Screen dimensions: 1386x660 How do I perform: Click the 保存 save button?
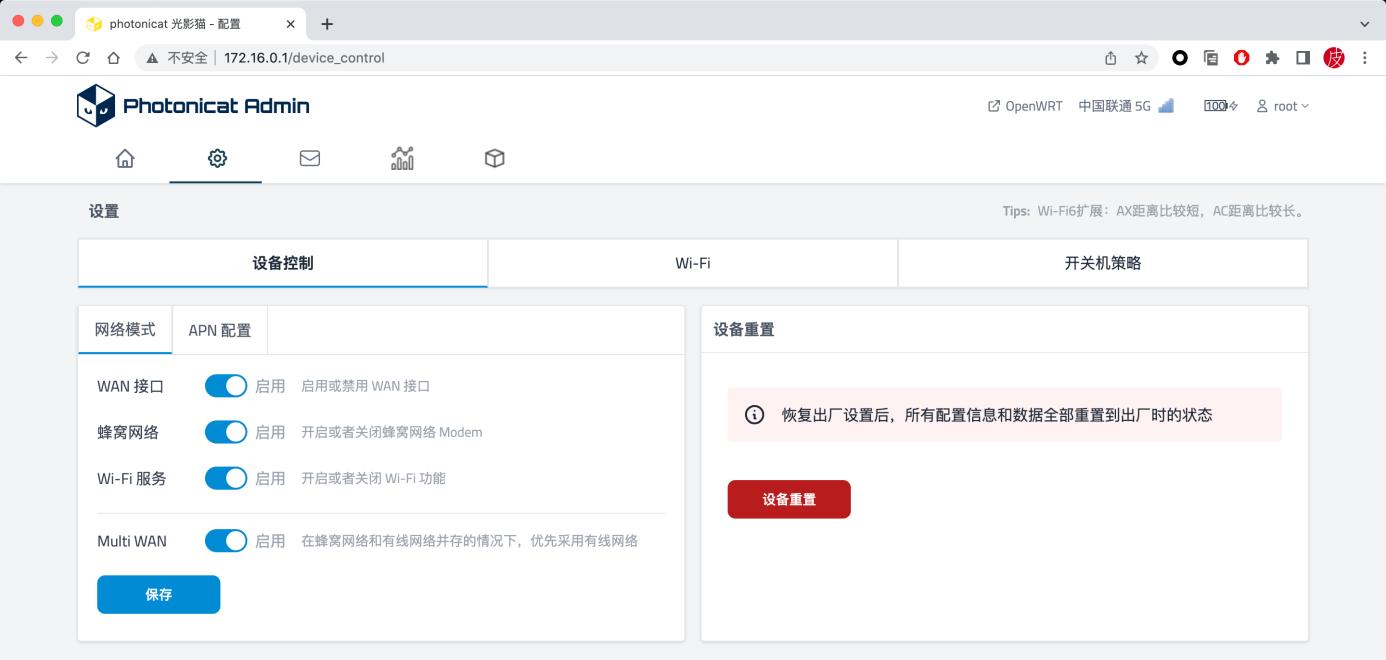point(158,593)
